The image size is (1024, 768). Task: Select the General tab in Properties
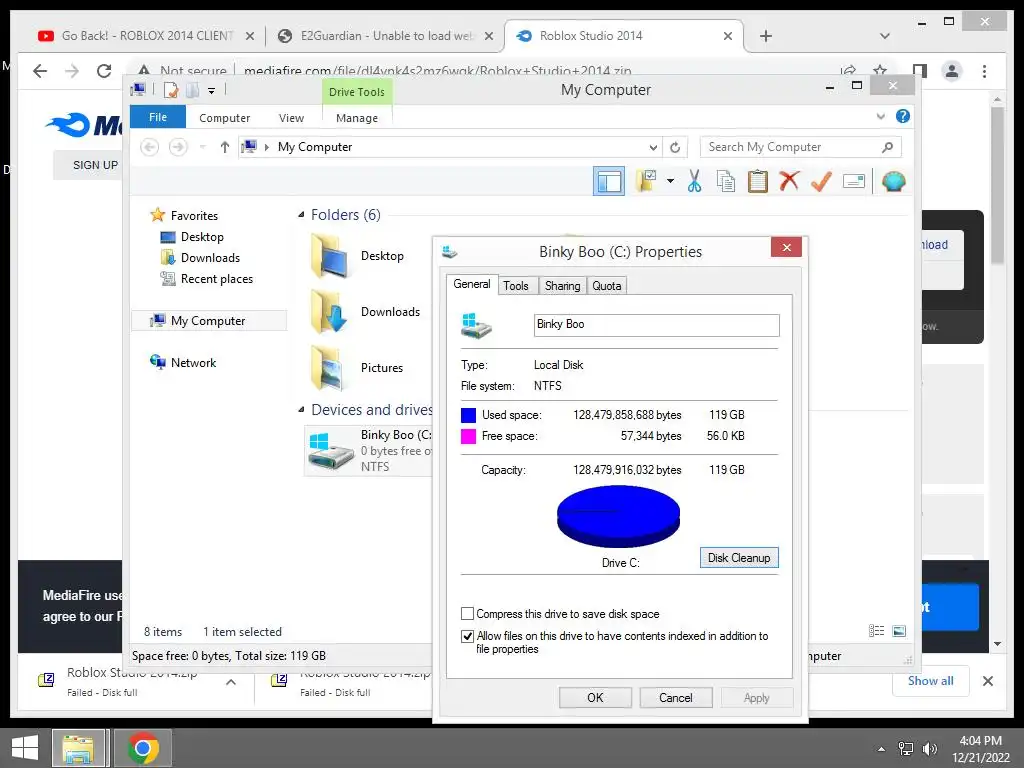(472, 284)
